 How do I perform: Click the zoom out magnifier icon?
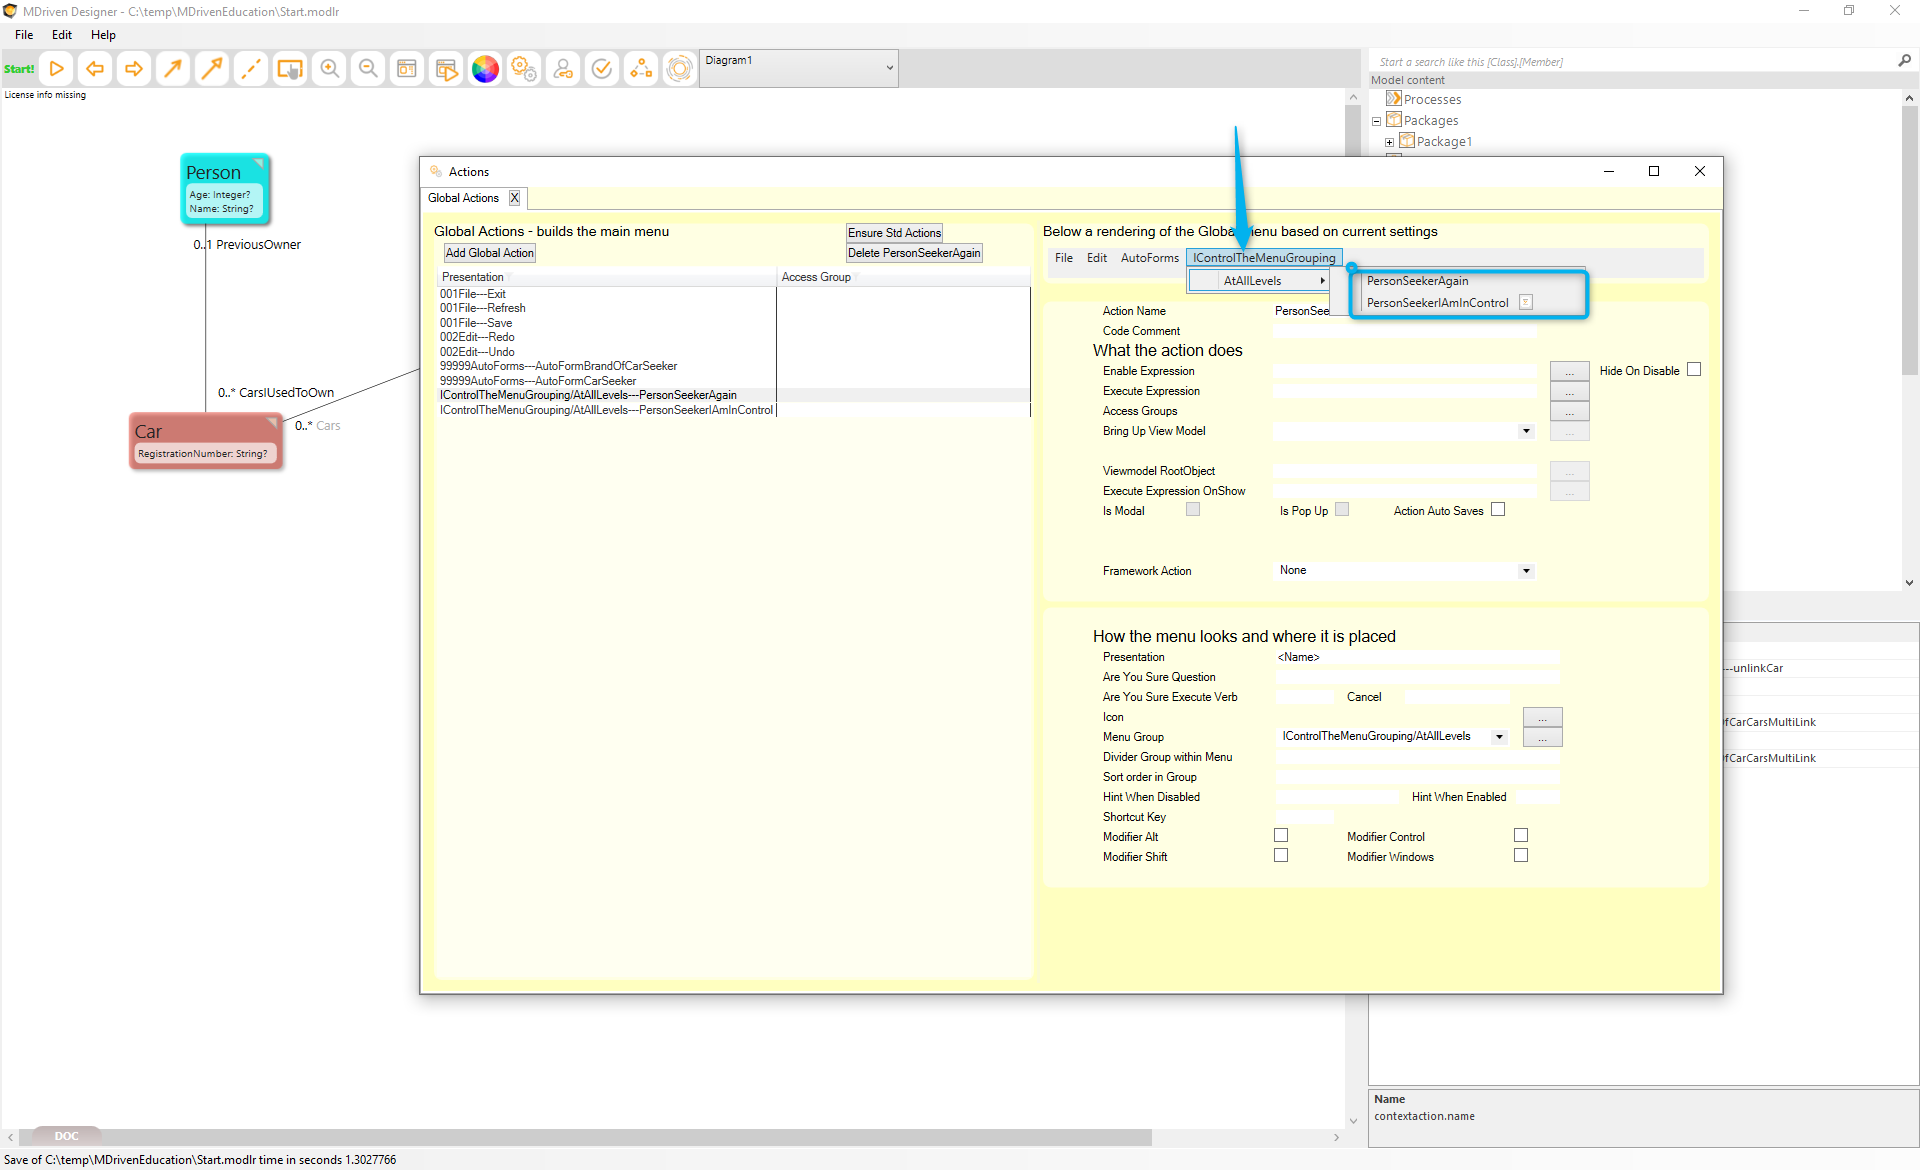tap(368, 69)
